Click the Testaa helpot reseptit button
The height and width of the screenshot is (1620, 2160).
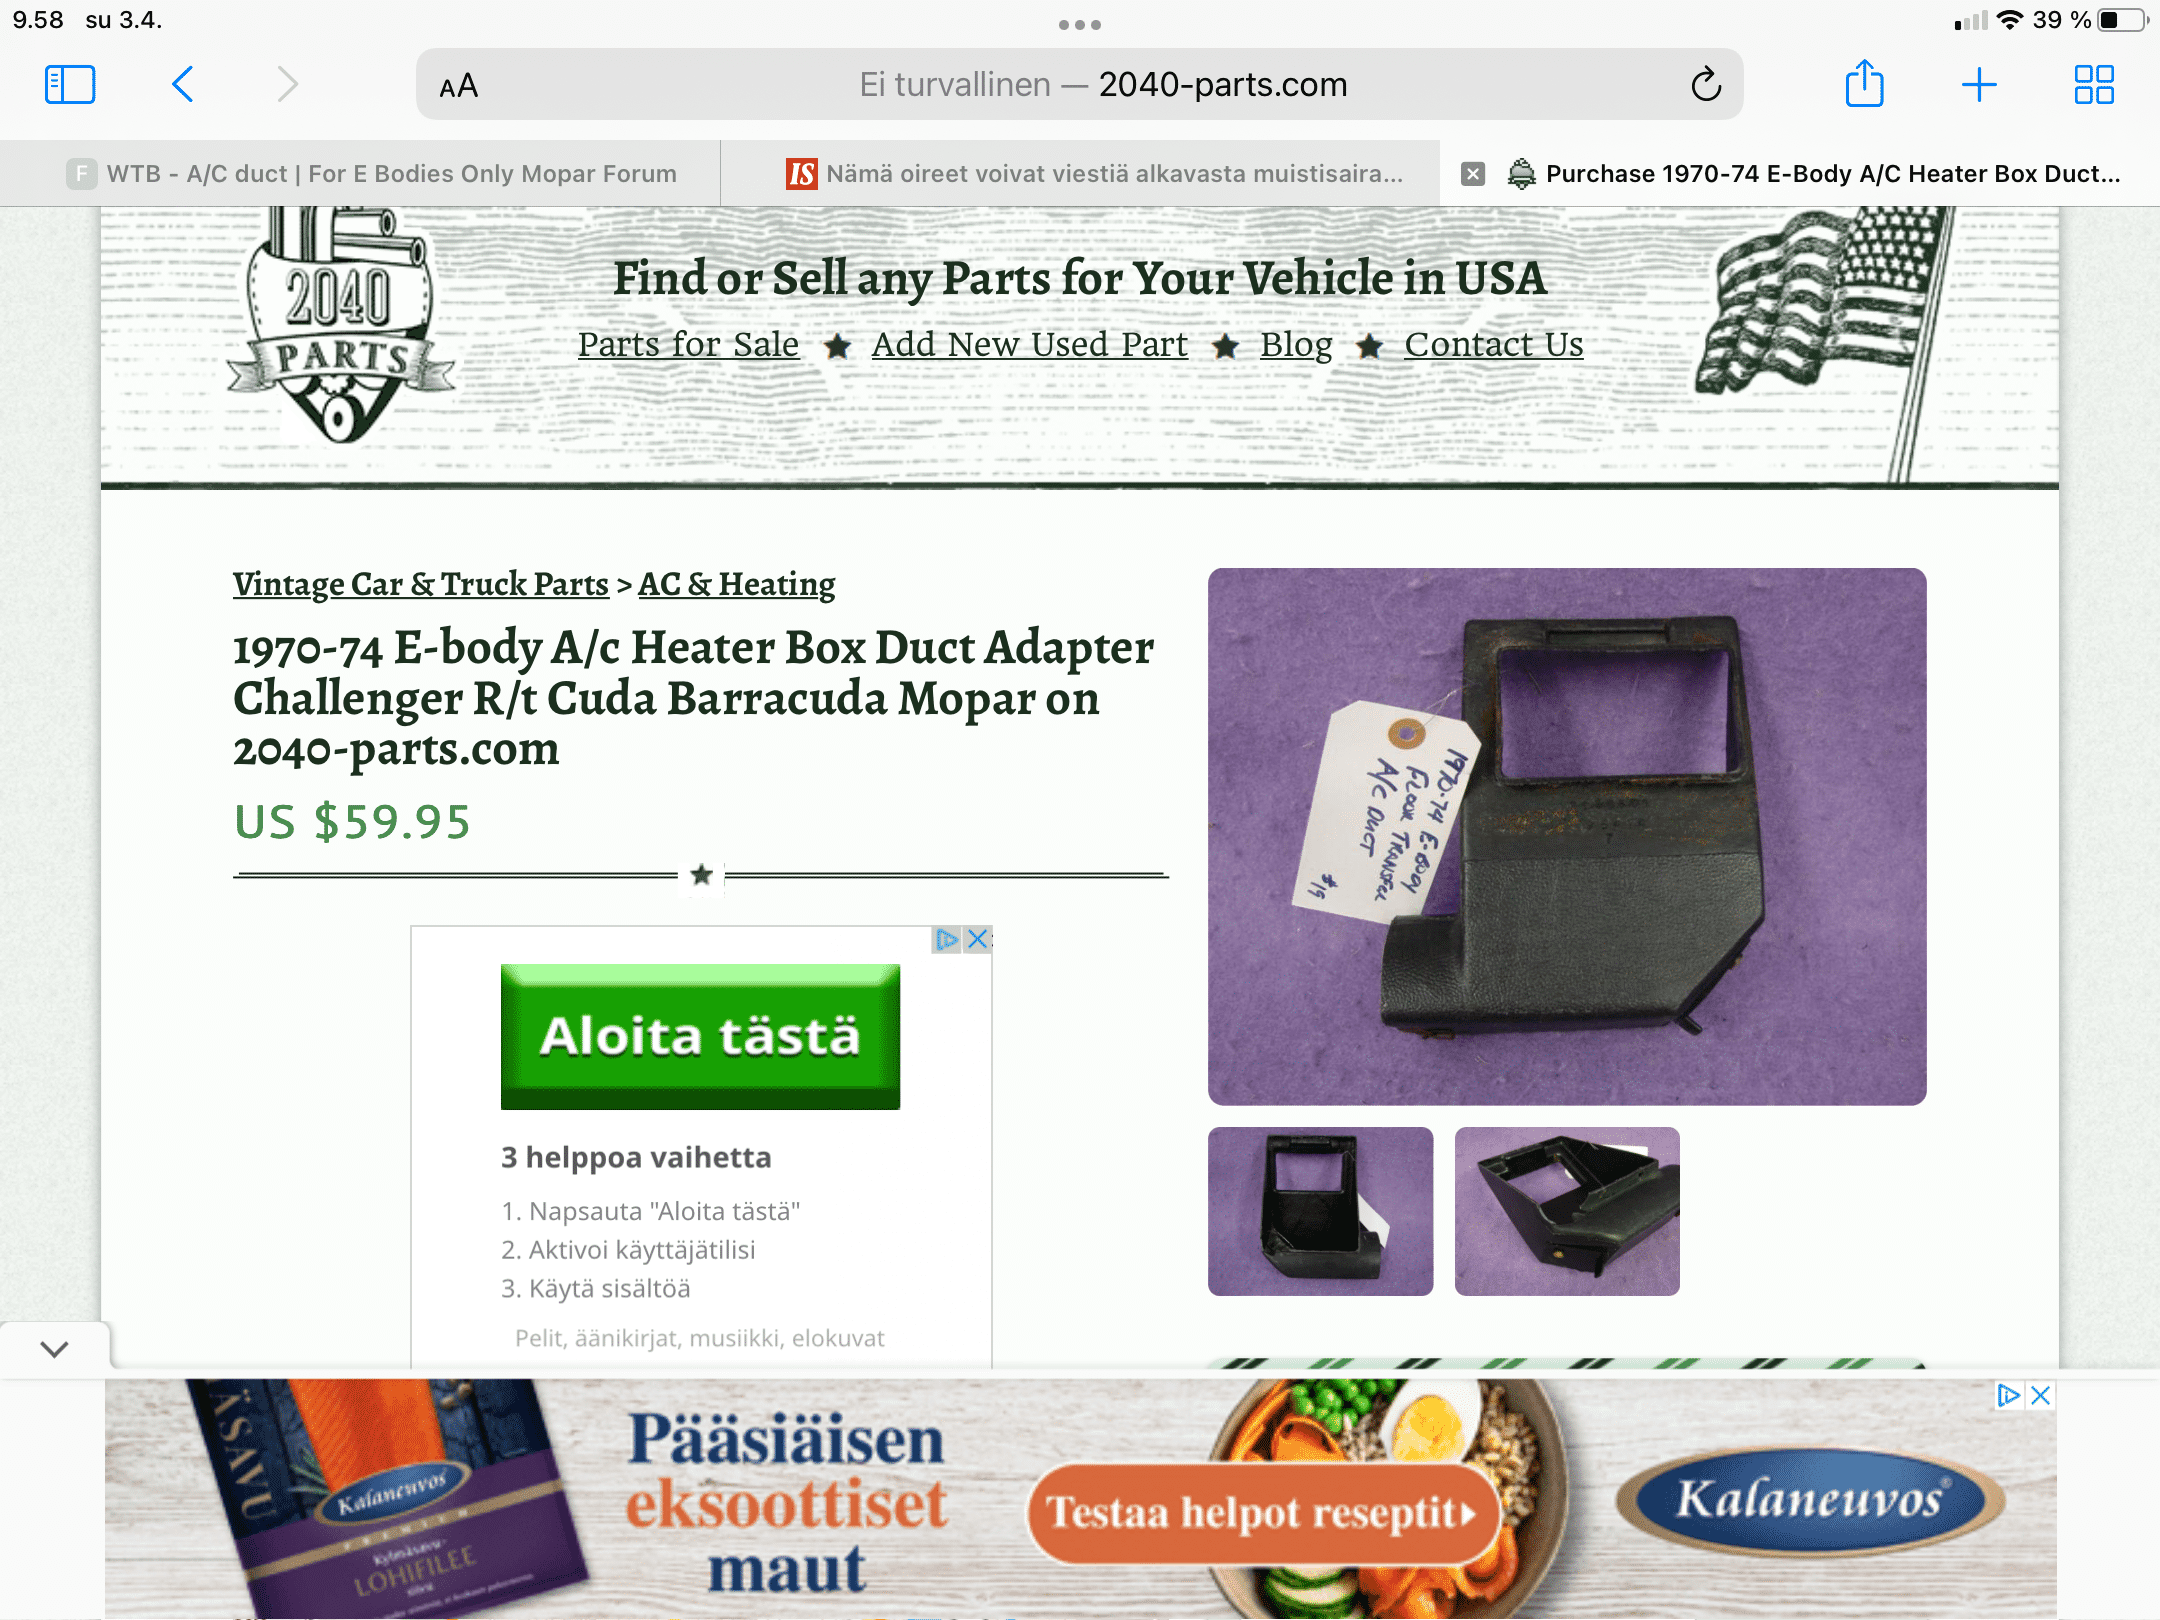(x=1263, y=1513)
